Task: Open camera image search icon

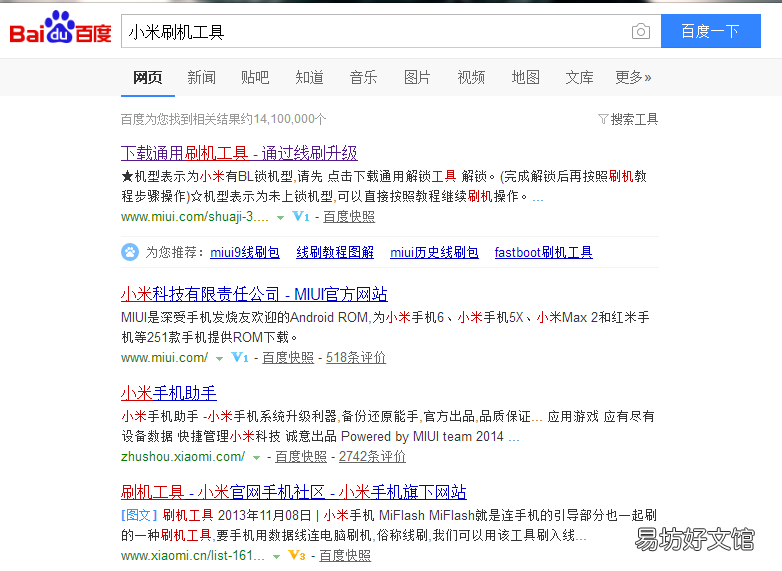Action: pos(640,31)
